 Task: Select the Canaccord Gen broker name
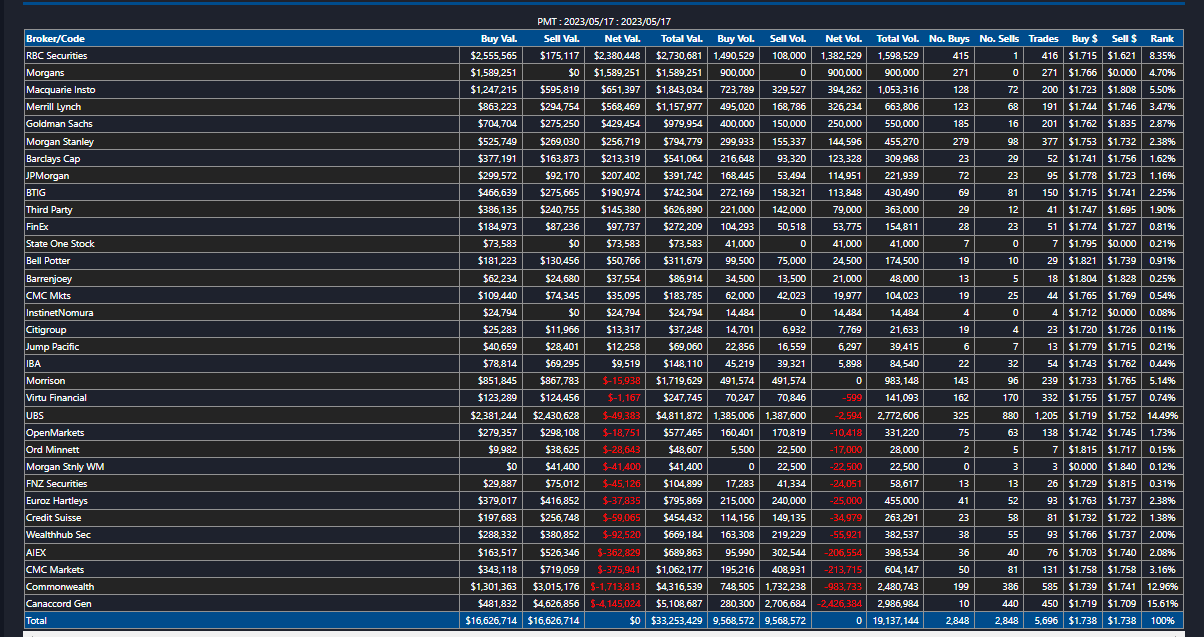(60, 604)
